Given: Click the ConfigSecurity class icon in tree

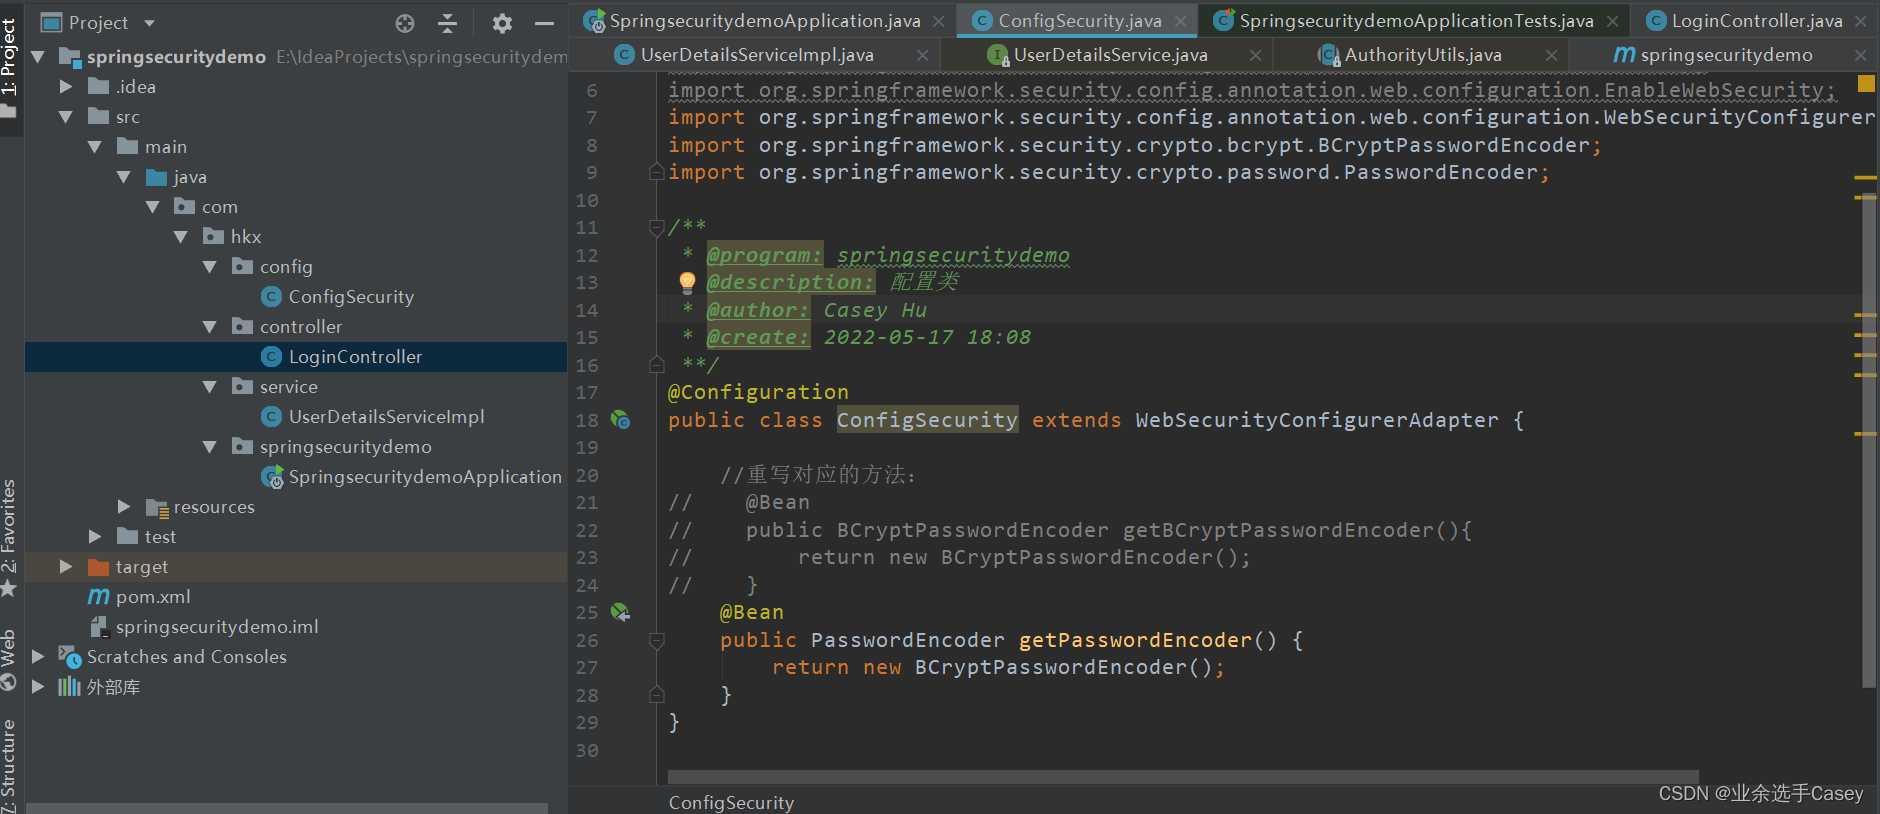Looking at the screenshot, I should tap(271, 297).
